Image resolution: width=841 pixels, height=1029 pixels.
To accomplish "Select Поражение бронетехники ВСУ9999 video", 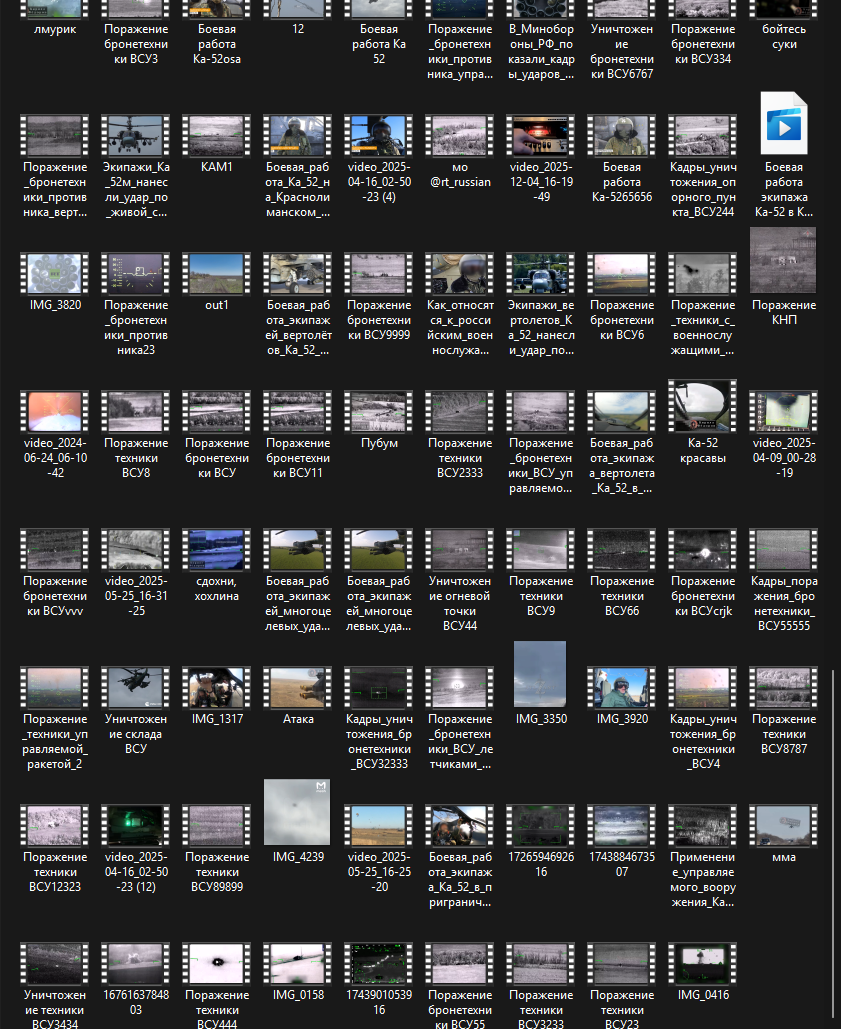I will [379, 297].
